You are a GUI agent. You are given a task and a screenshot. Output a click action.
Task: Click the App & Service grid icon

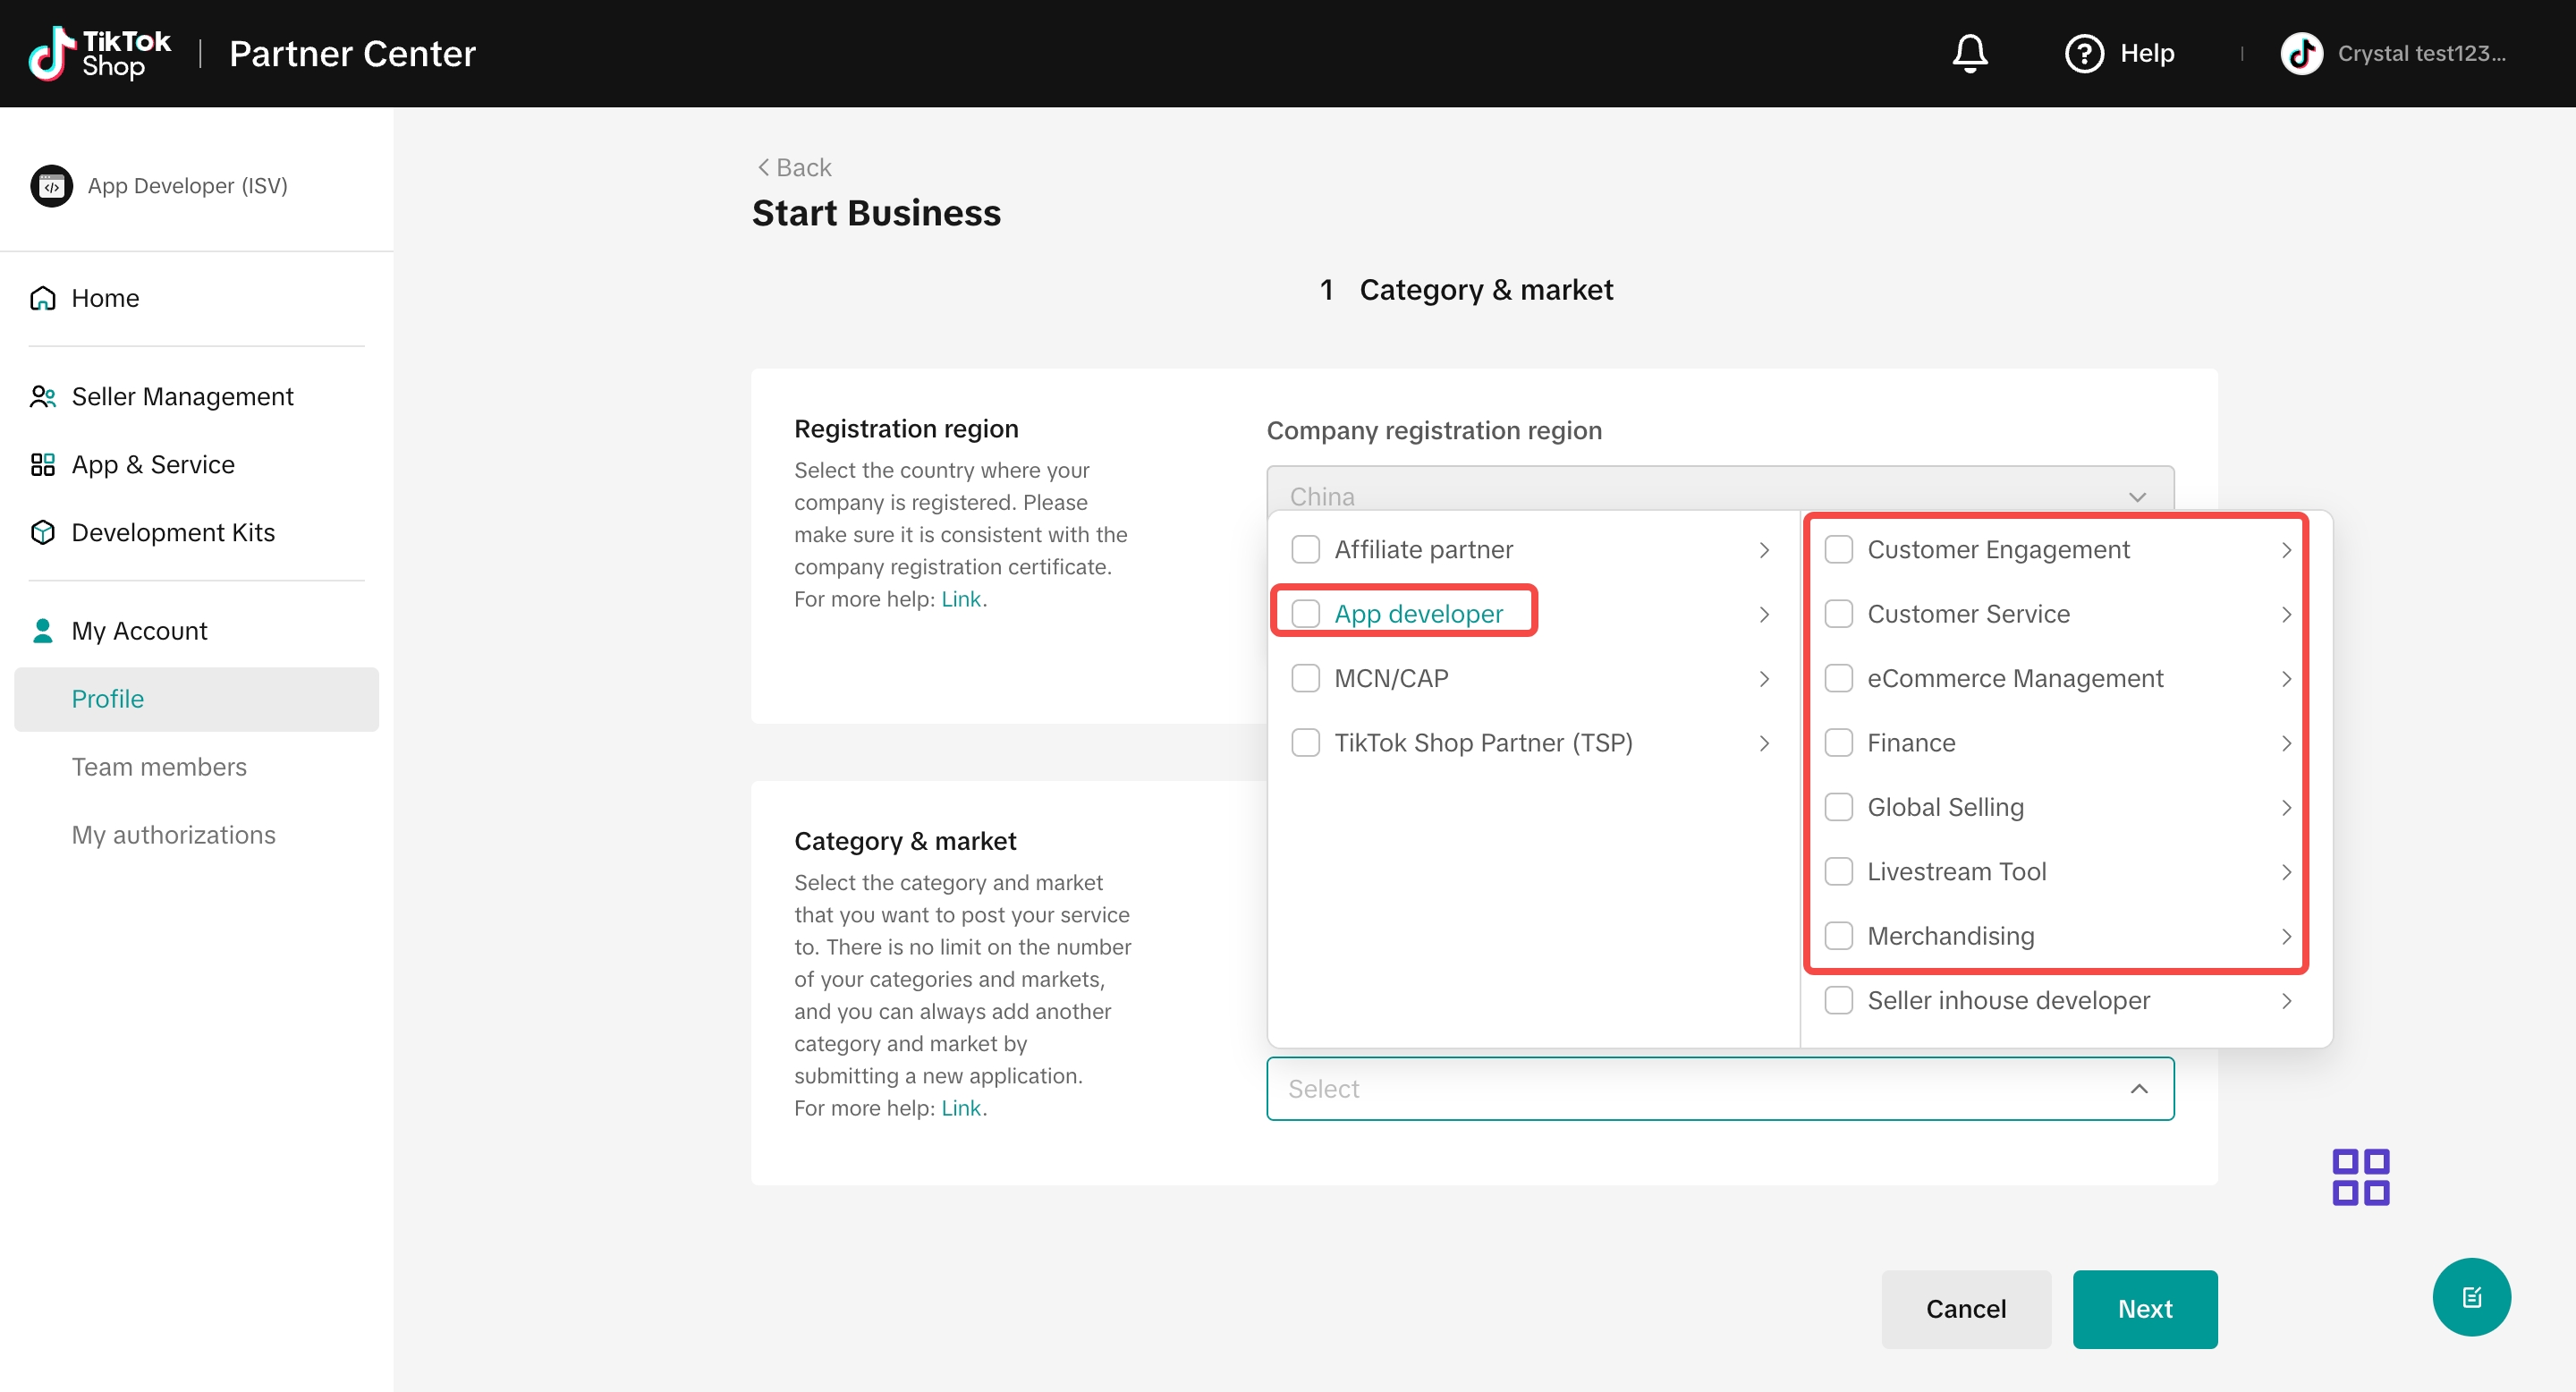43,464
